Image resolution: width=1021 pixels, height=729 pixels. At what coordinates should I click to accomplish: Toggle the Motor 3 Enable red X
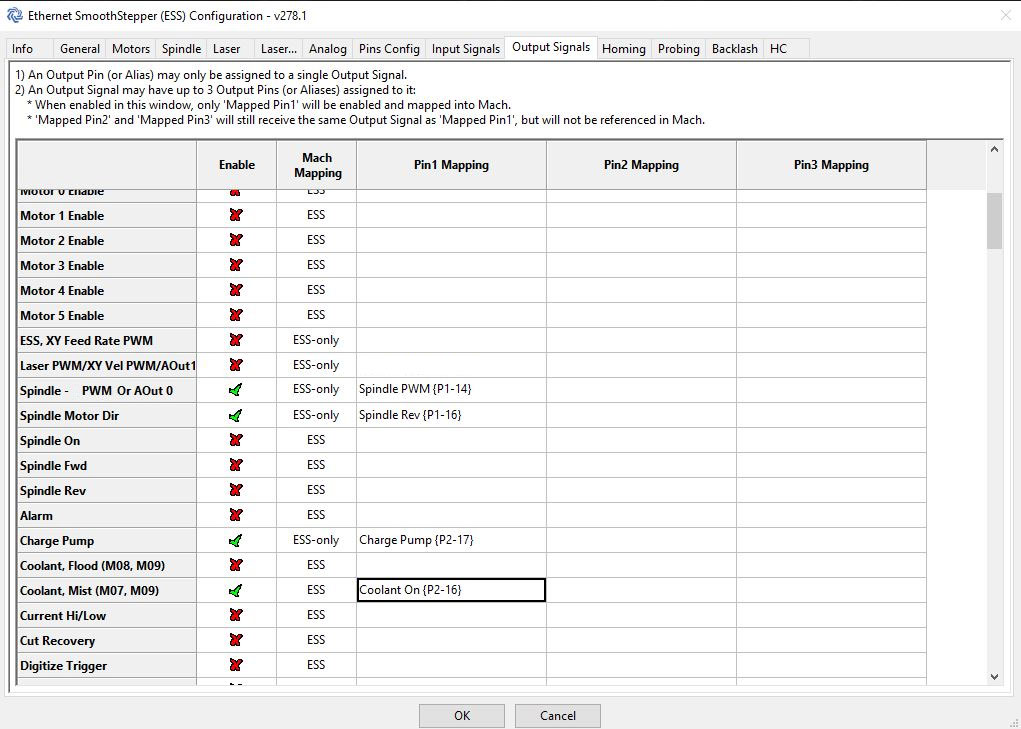236,266
